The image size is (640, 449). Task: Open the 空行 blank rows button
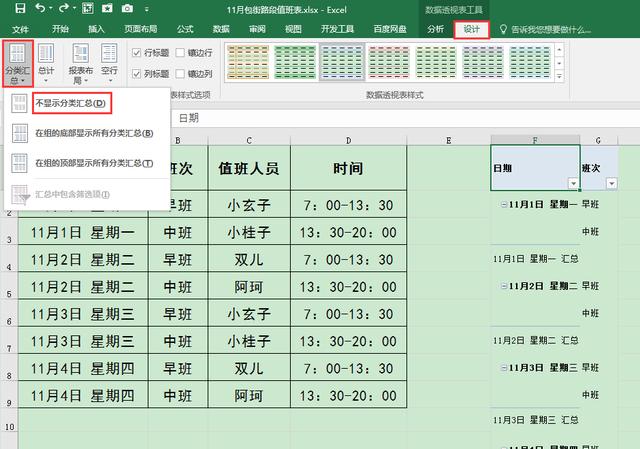coord(109,63)
